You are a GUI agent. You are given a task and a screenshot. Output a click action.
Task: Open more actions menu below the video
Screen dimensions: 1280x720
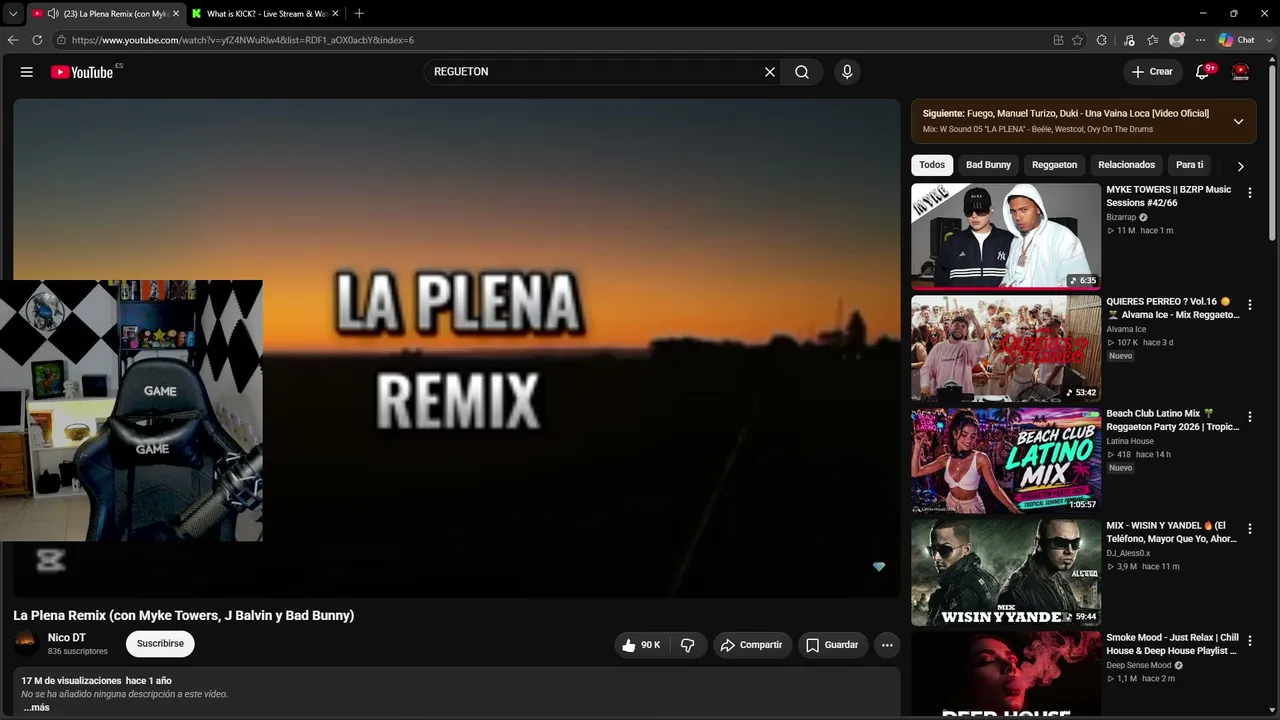[x=887, y=645]
